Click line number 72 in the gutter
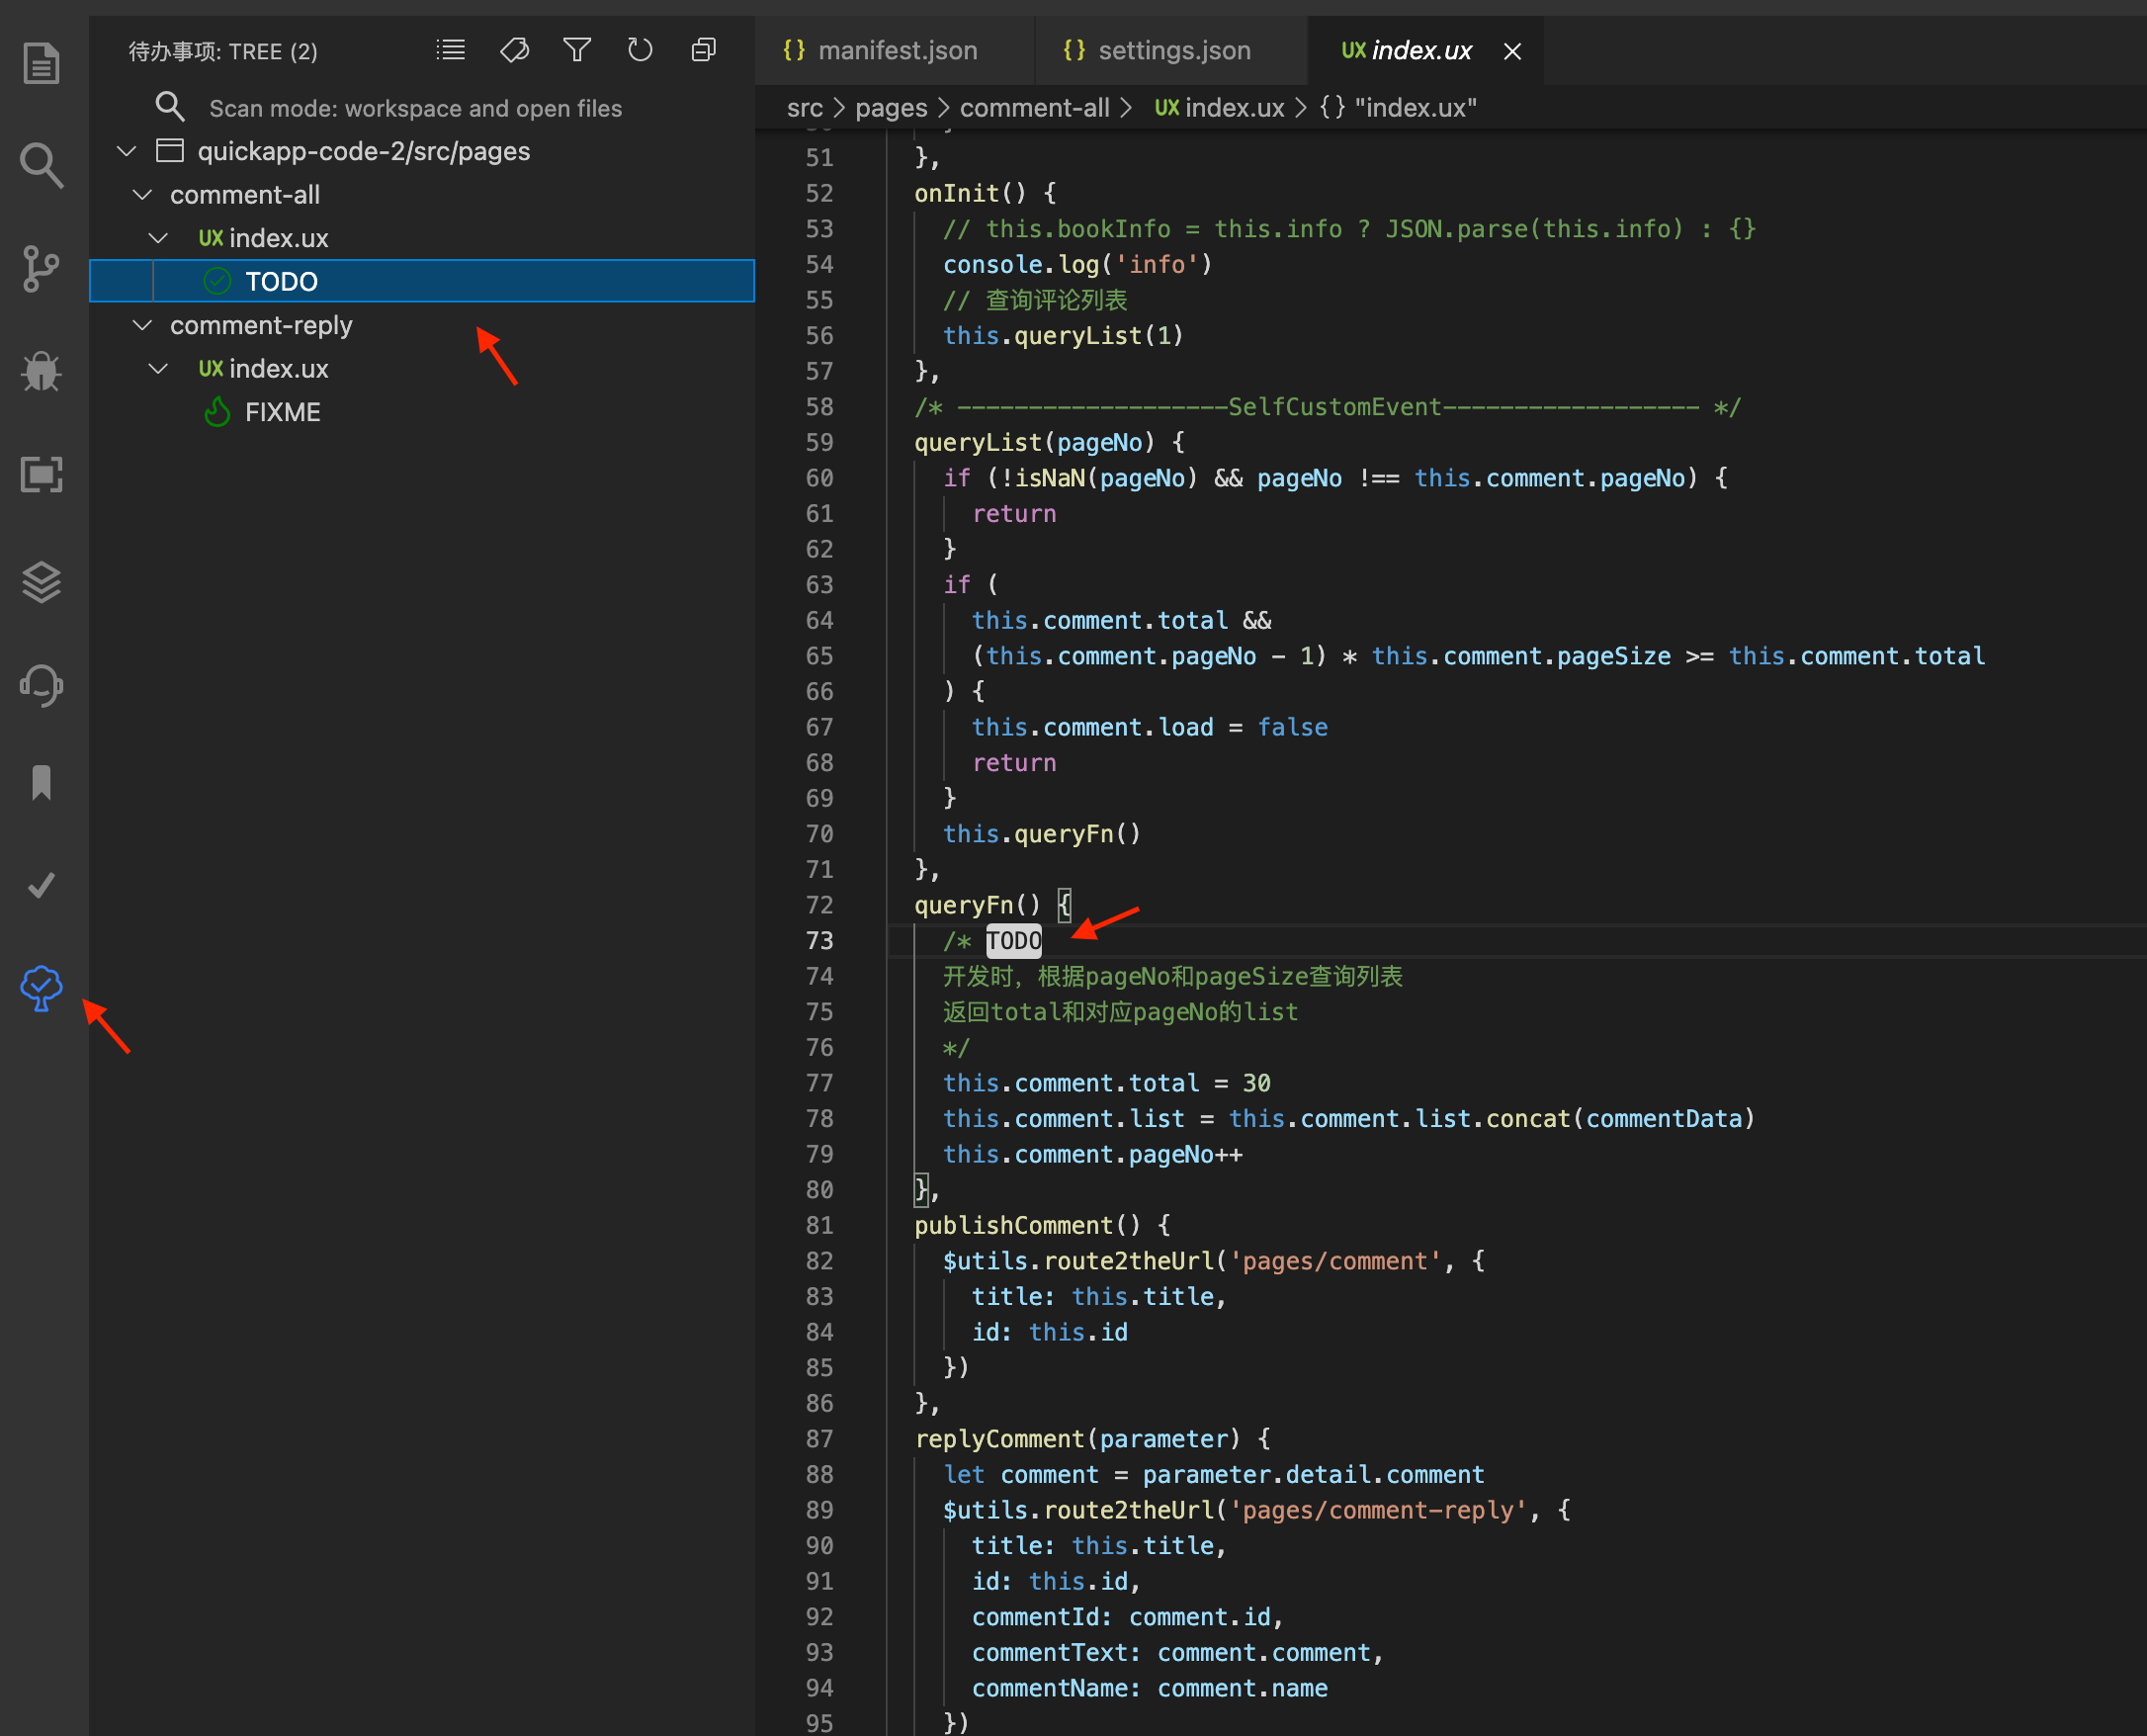The width and height of the screenshot is (2147, 1736). click(820, 905)
